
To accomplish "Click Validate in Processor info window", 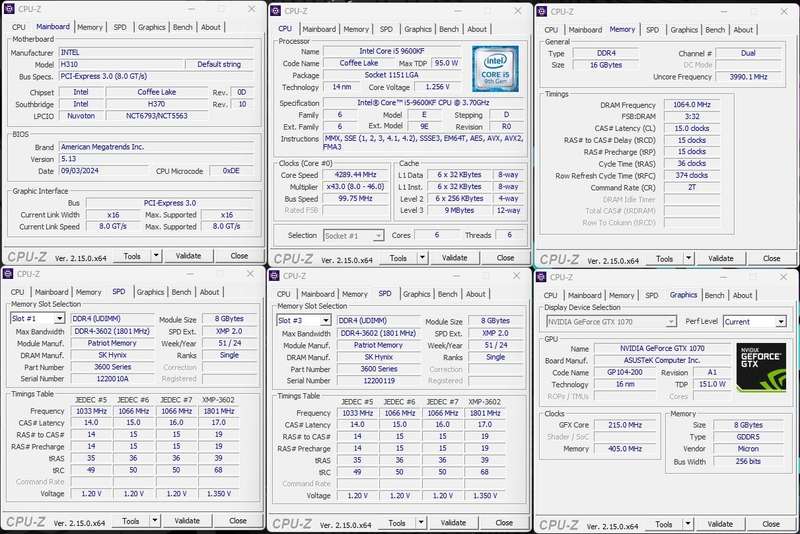I will (455, 258).
